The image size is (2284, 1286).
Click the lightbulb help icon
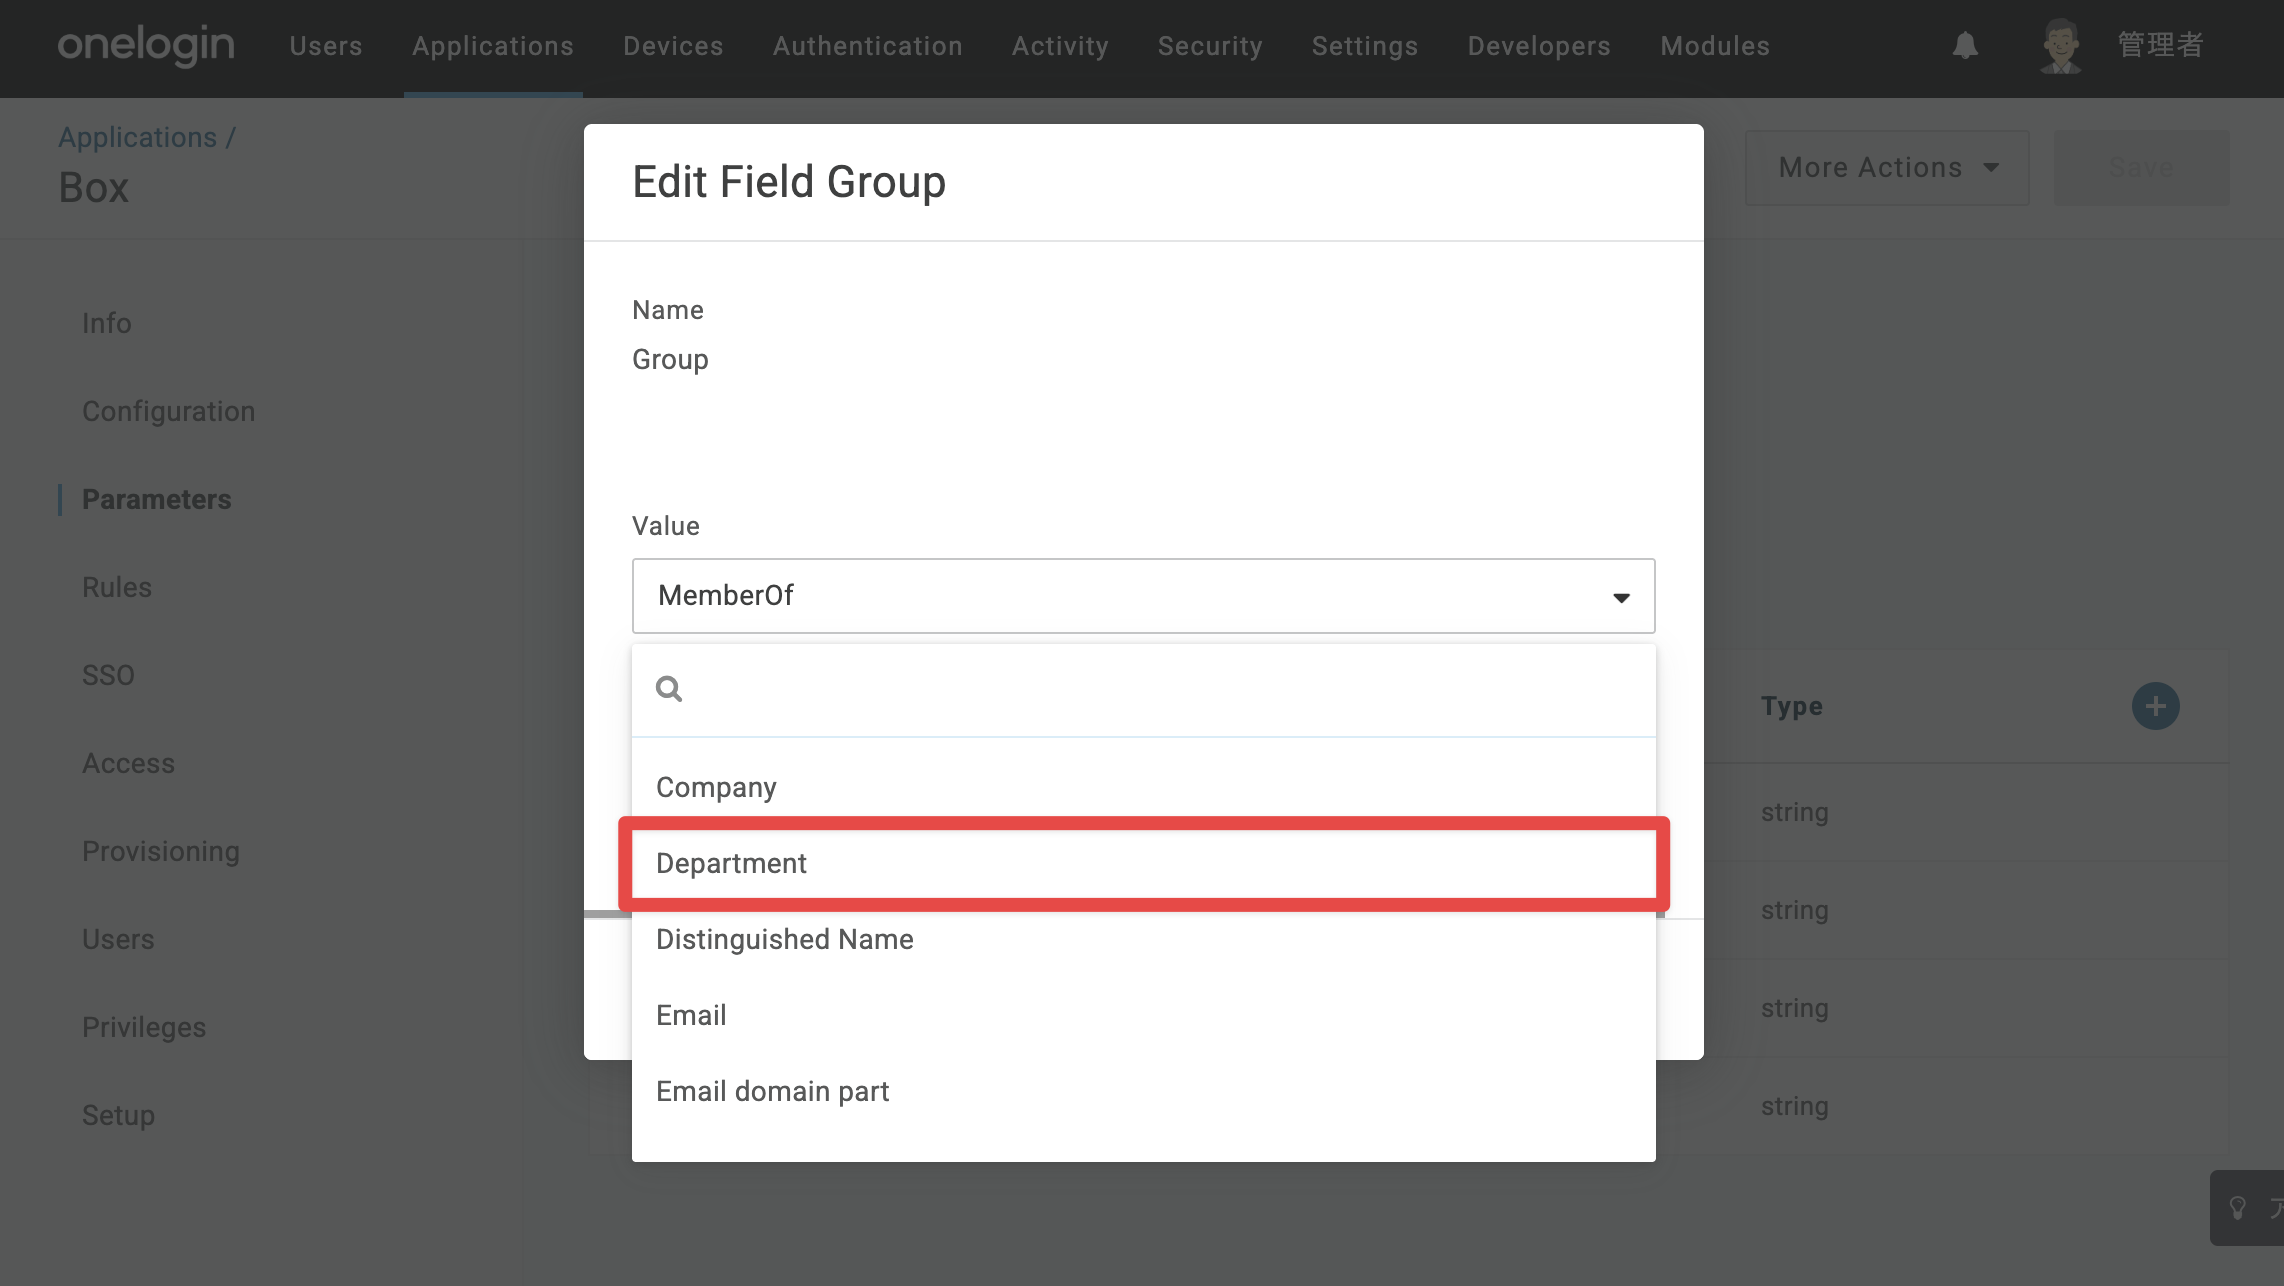click(2238, 1208)
